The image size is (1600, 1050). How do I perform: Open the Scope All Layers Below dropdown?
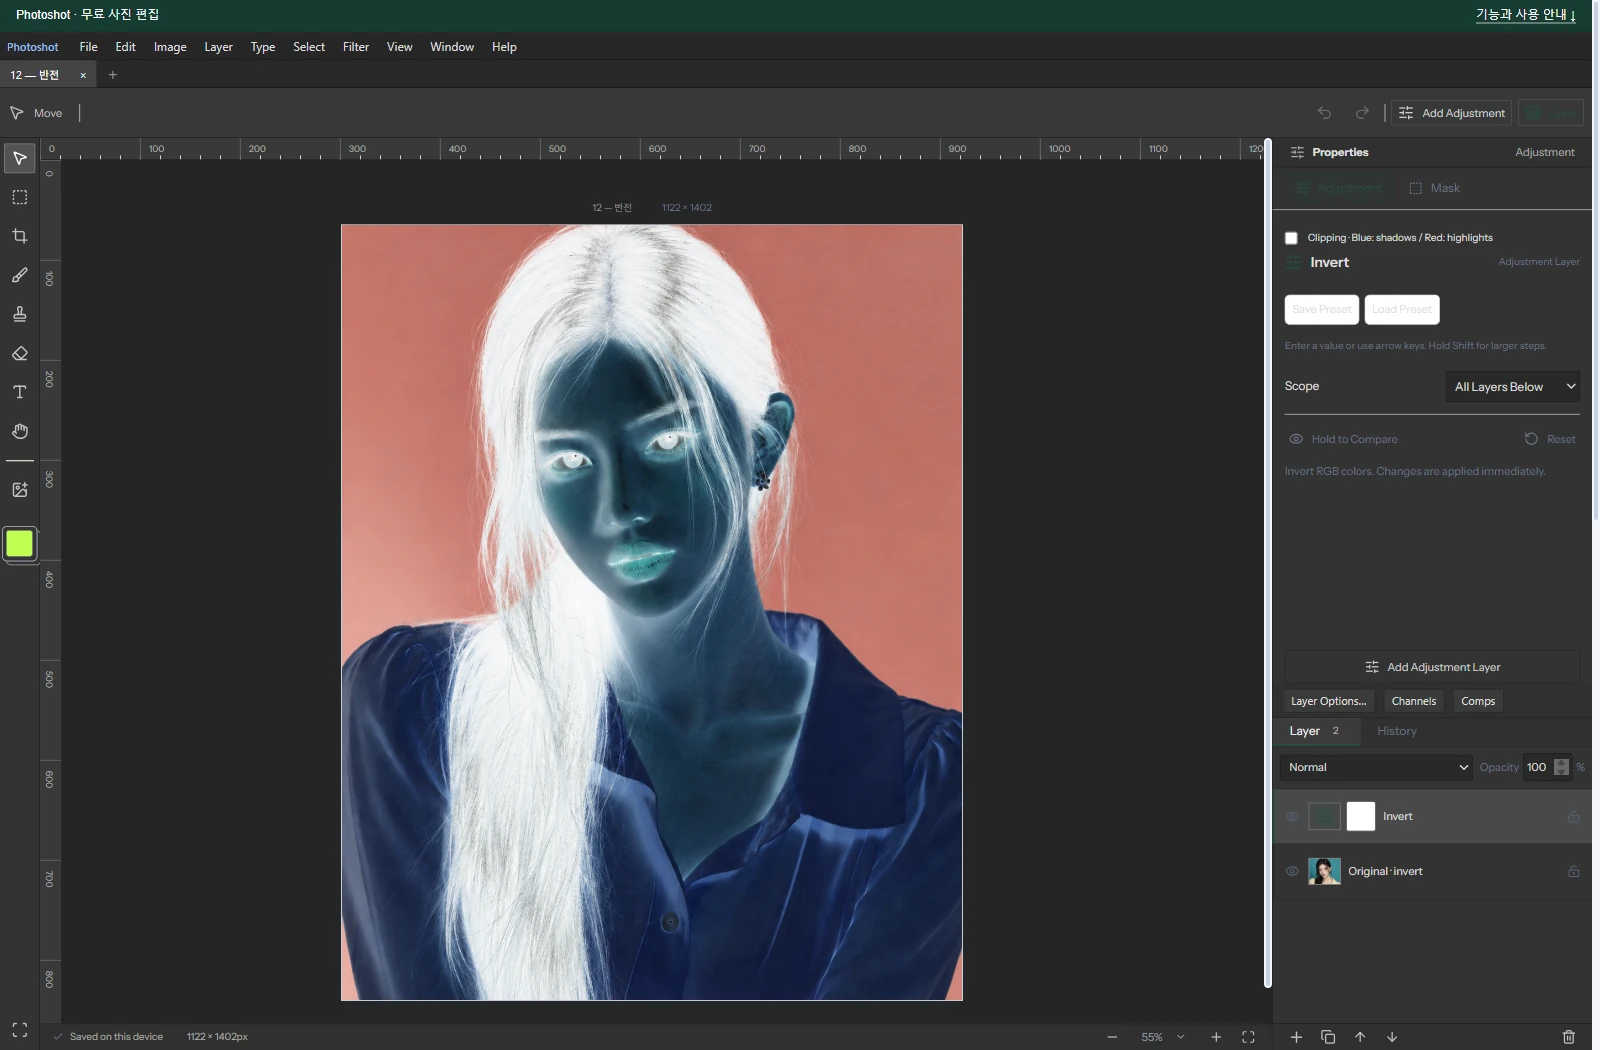[1512, 387]
